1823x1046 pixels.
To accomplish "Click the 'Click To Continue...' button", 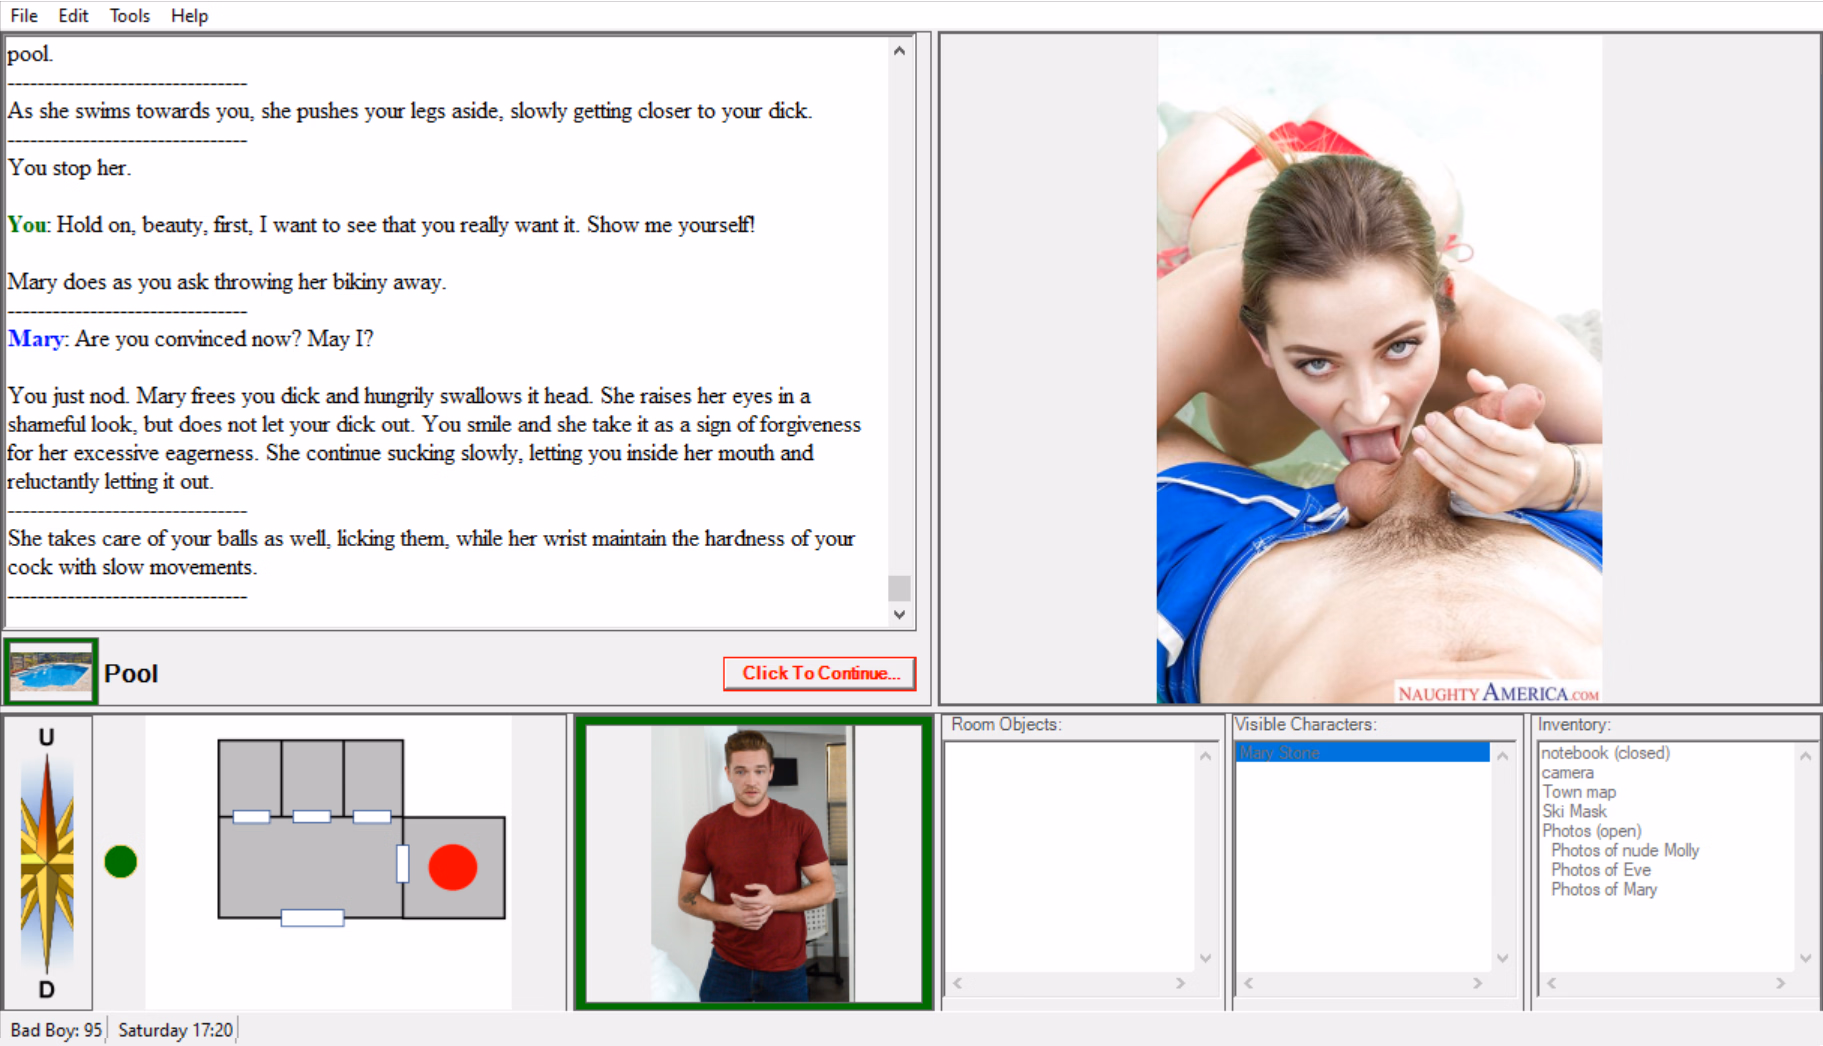I will 820,673.
